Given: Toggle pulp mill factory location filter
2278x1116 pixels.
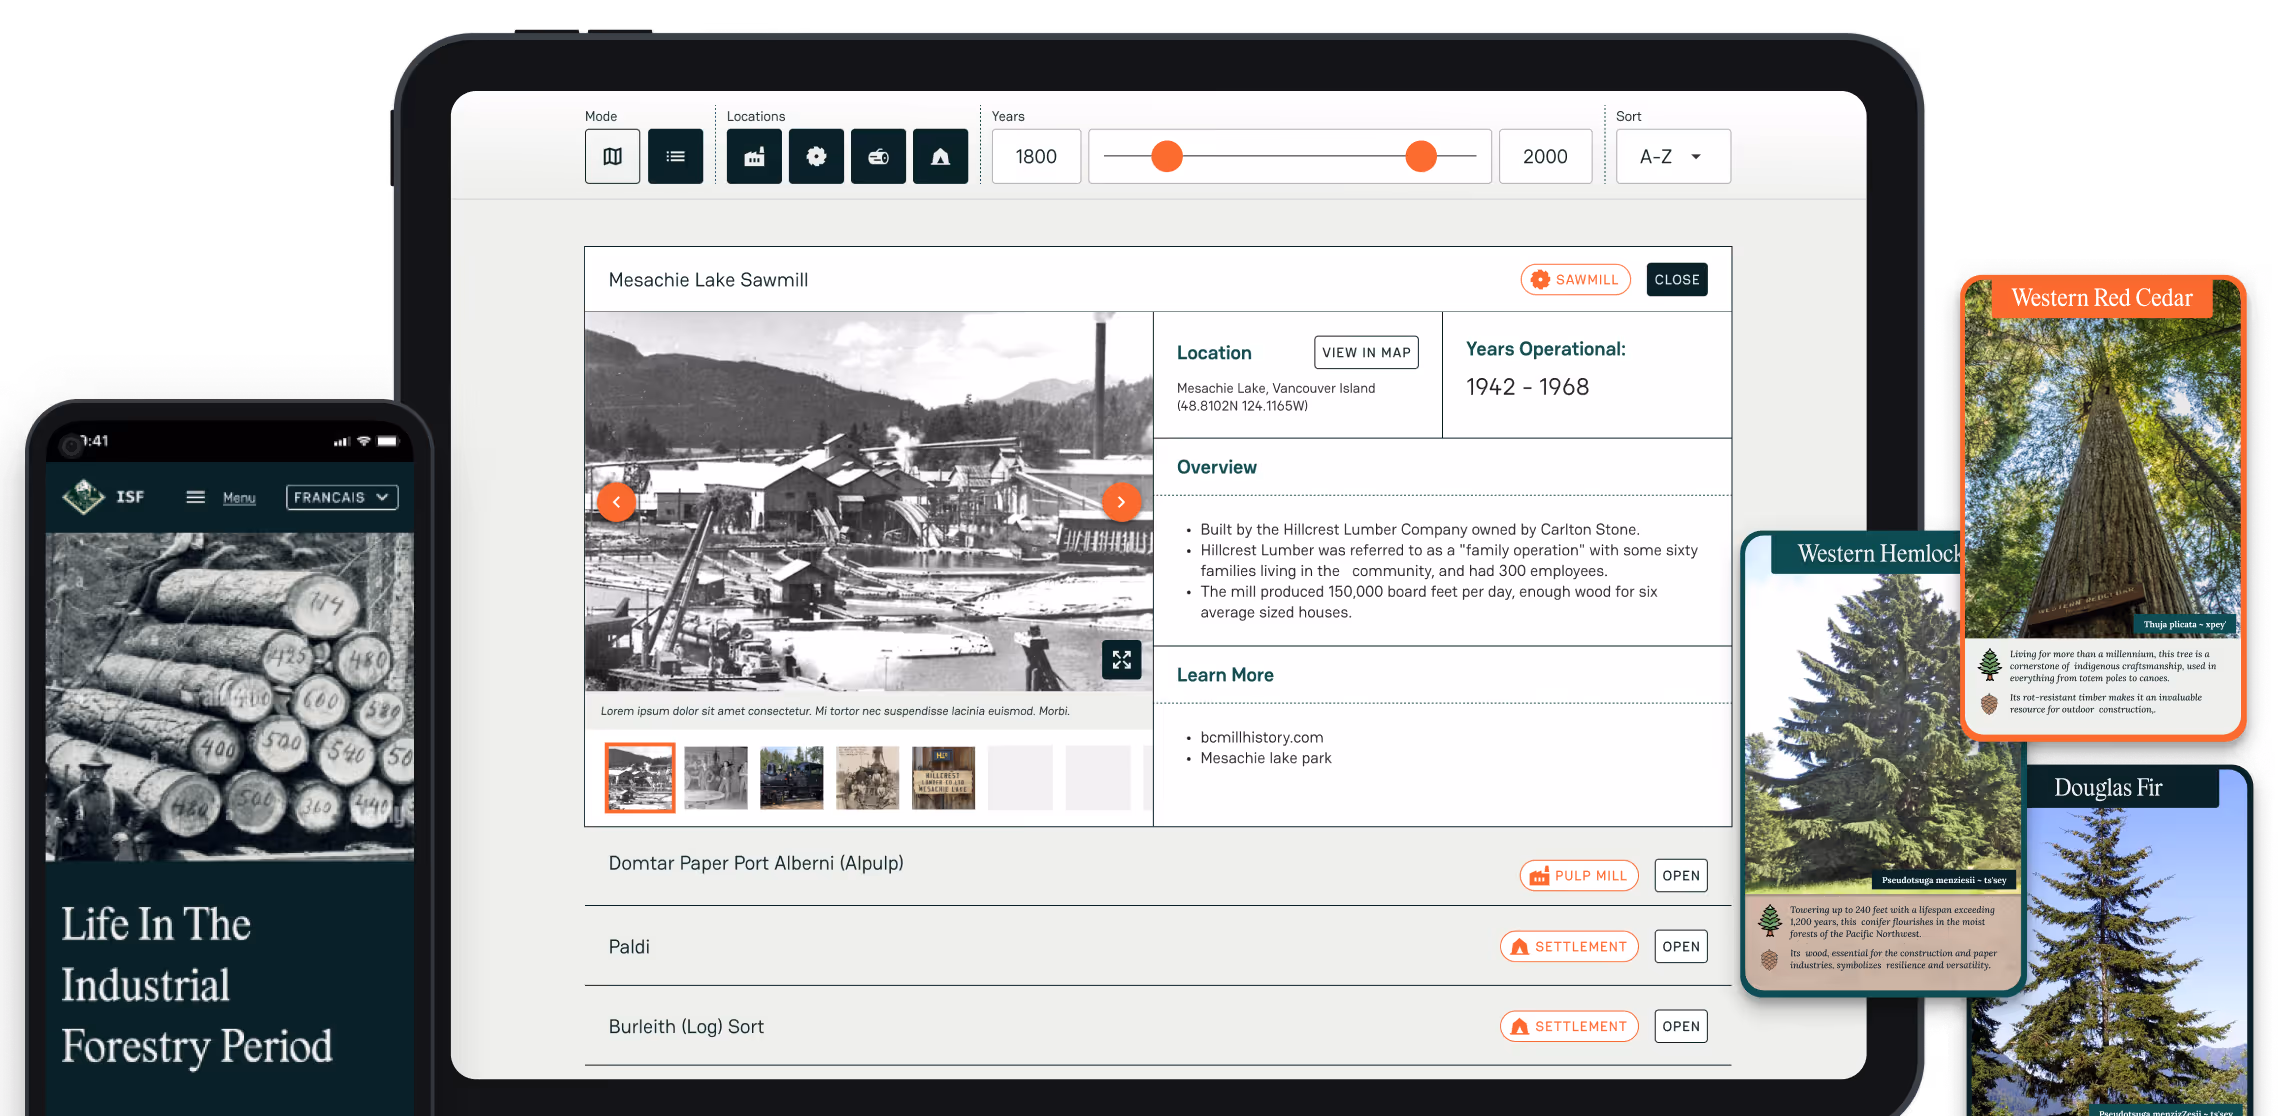Looking at the screenshot, I should tap(754, 156).
